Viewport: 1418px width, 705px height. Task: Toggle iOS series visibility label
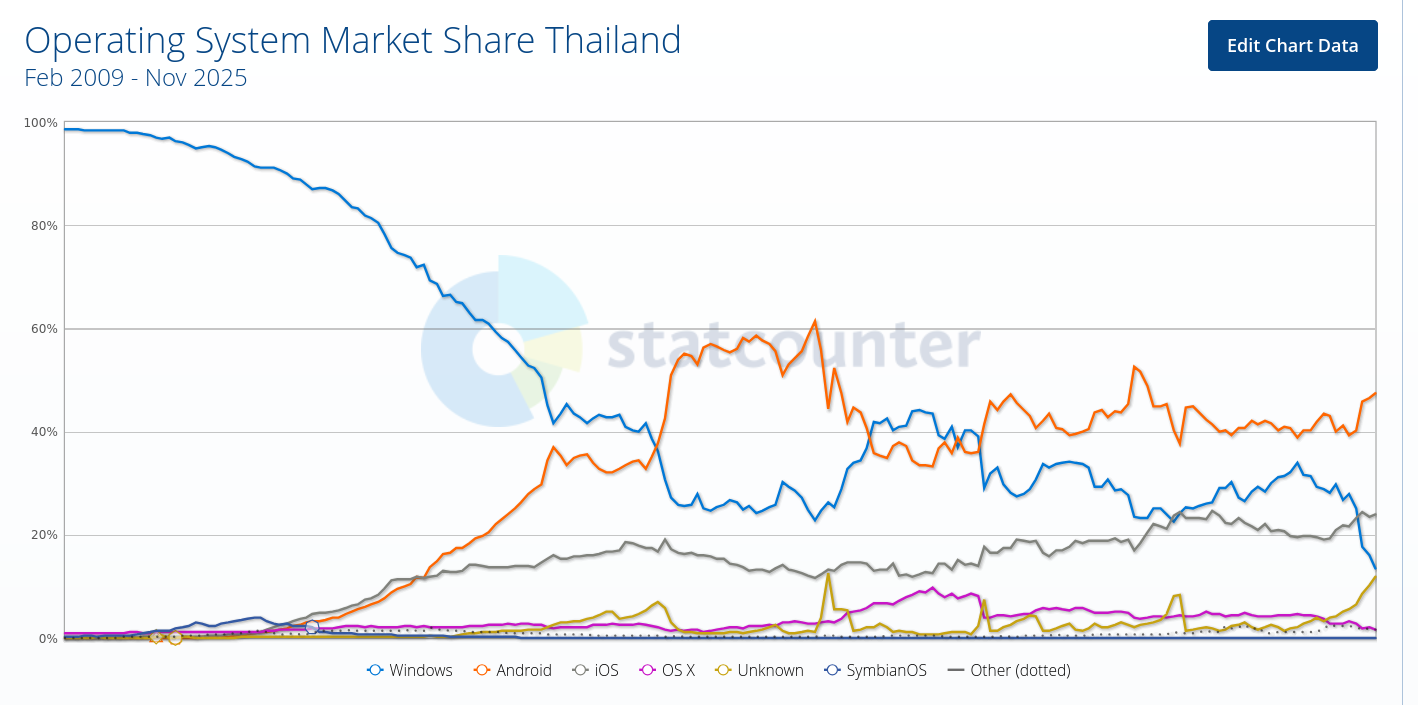tap(606, 670)
